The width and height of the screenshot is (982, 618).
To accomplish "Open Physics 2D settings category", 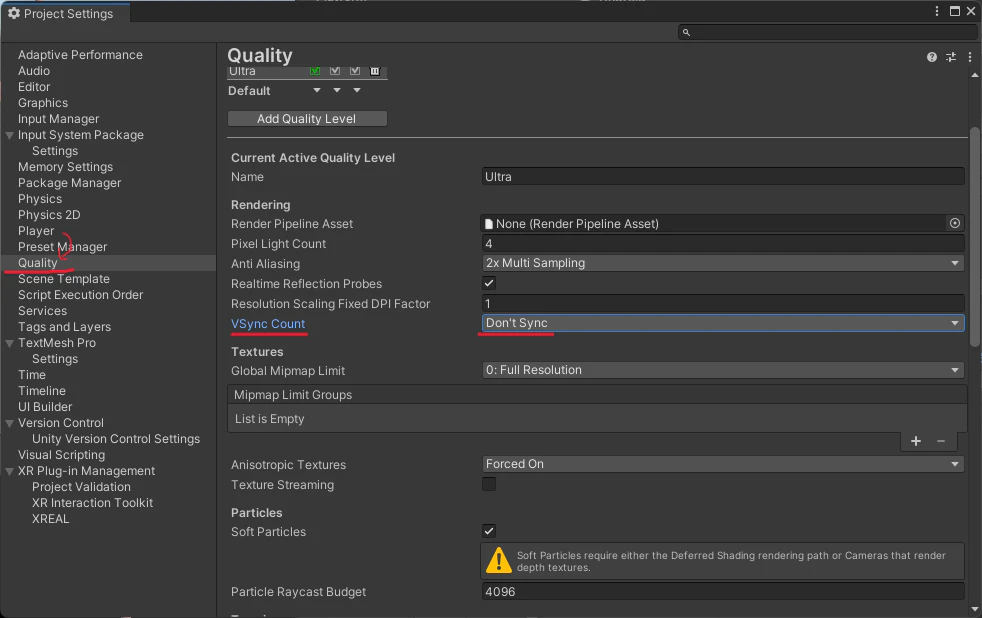I will pyautogui.click(x=49, y=215).
